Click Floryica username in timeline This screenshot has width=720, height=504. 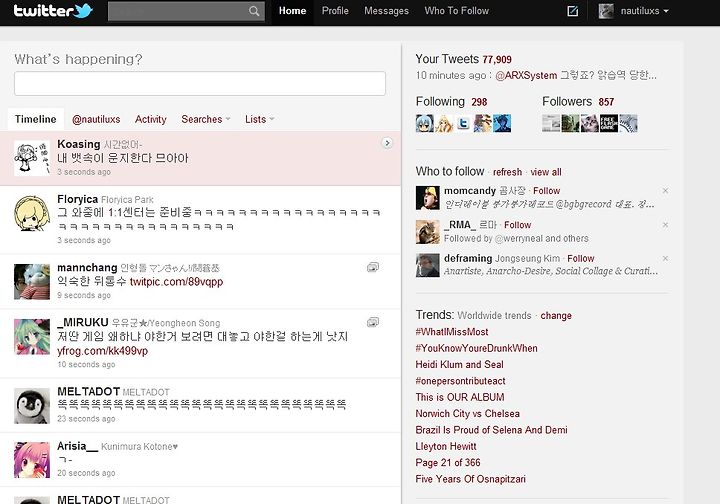point(78,199)
